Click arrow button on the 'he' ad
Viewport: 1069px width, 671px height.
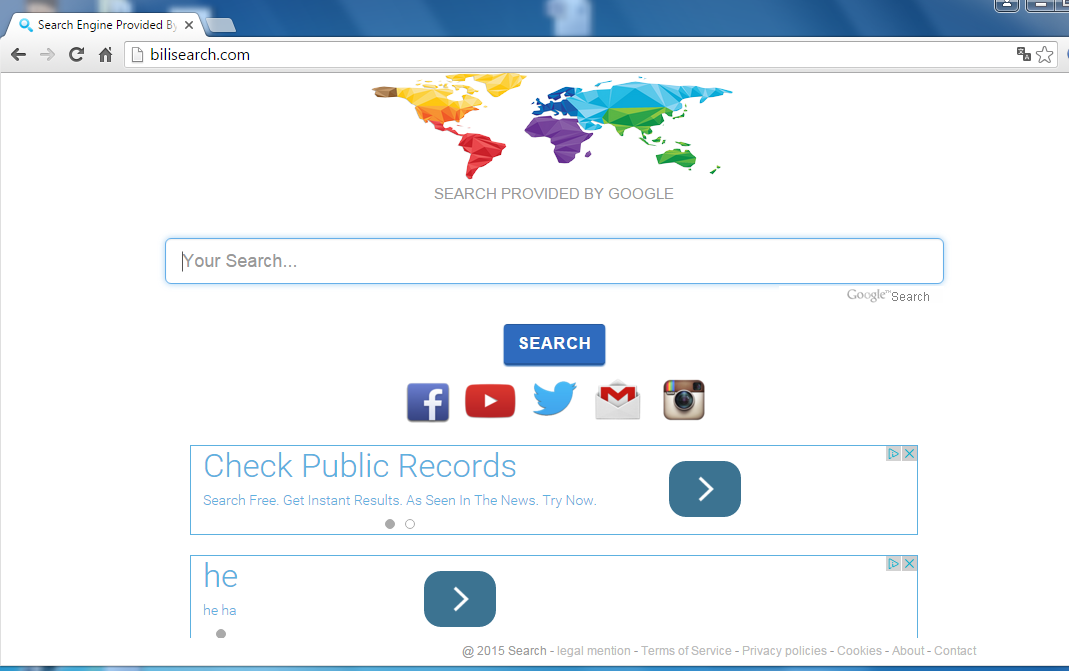pyautogui.click(x=460, y=599)
